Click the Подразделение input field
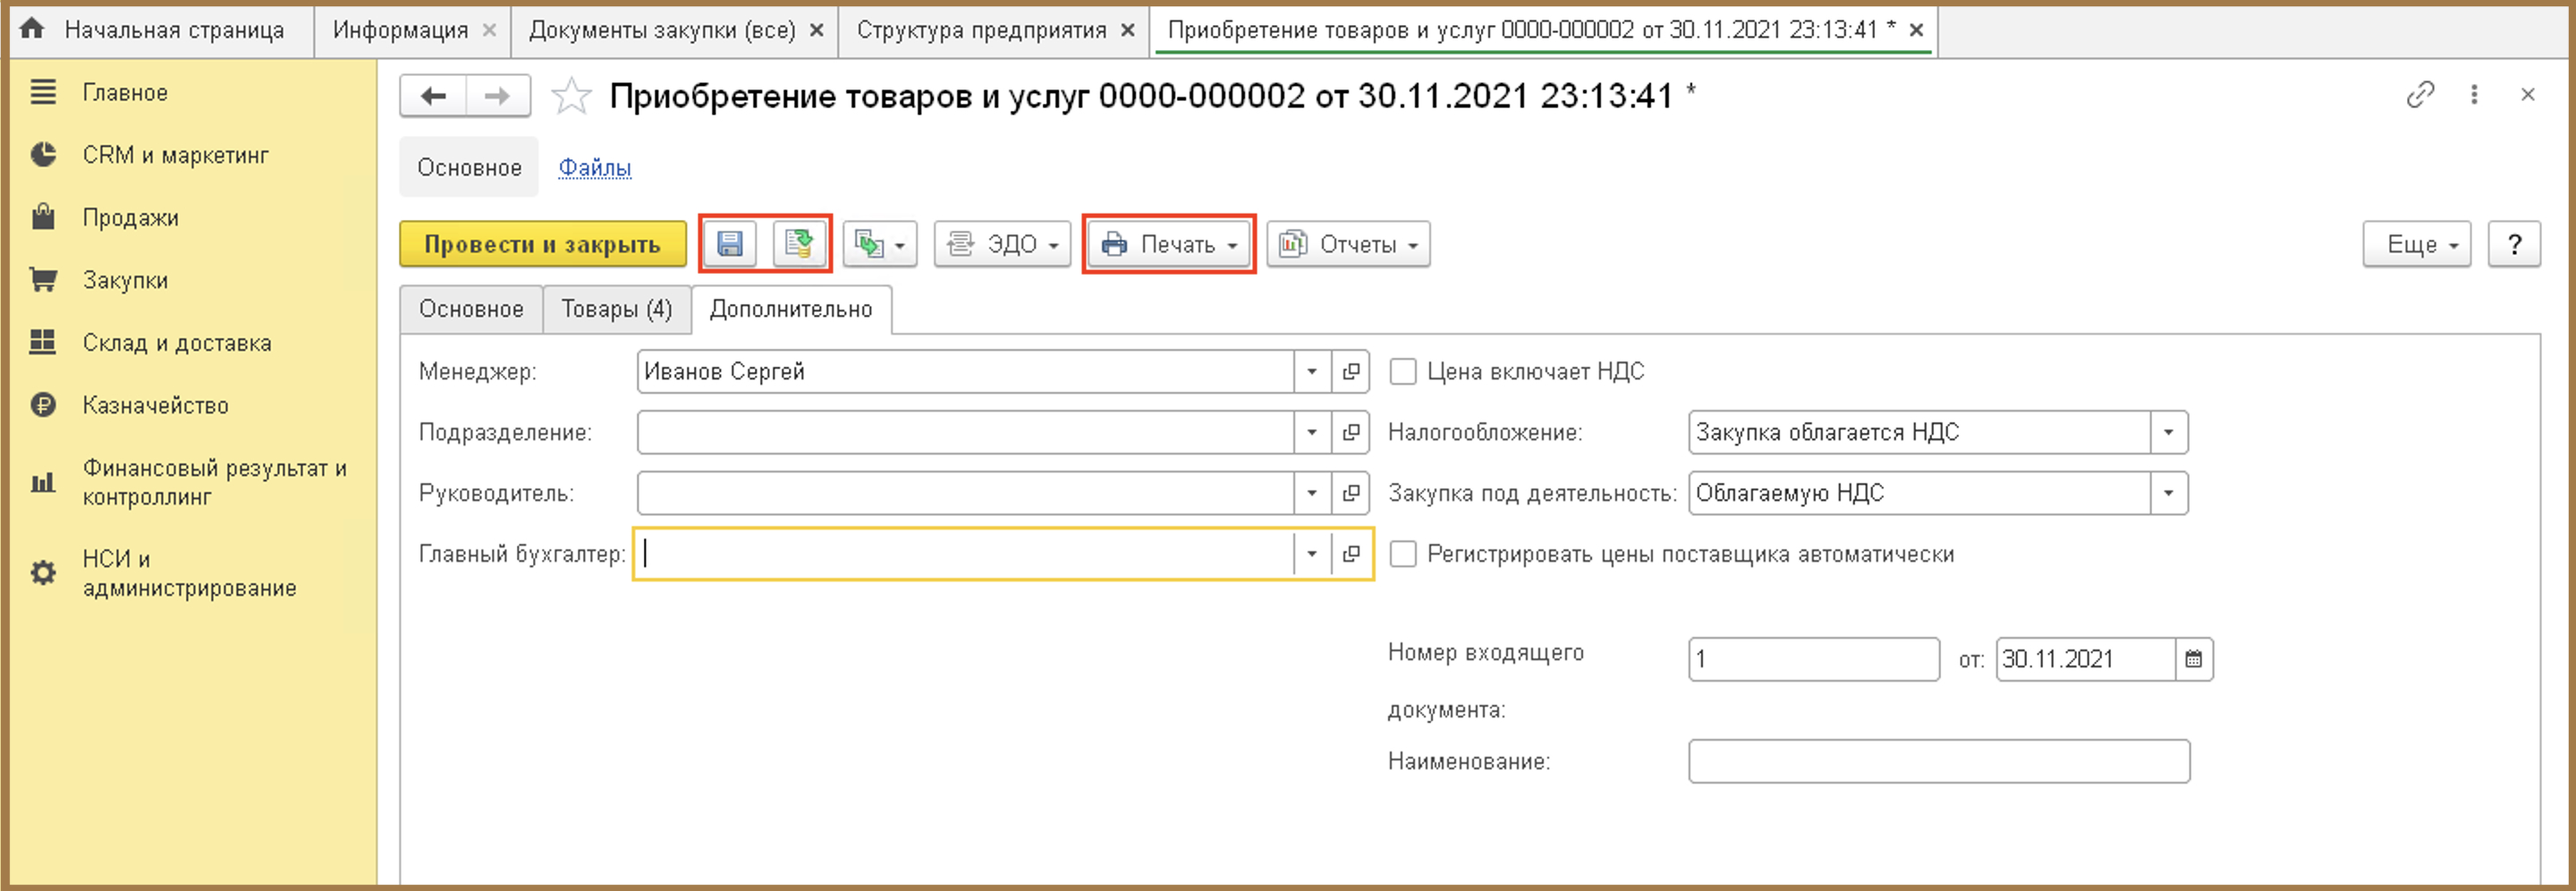The width and height of the screenshot is (2576, 891). point(966,432)
